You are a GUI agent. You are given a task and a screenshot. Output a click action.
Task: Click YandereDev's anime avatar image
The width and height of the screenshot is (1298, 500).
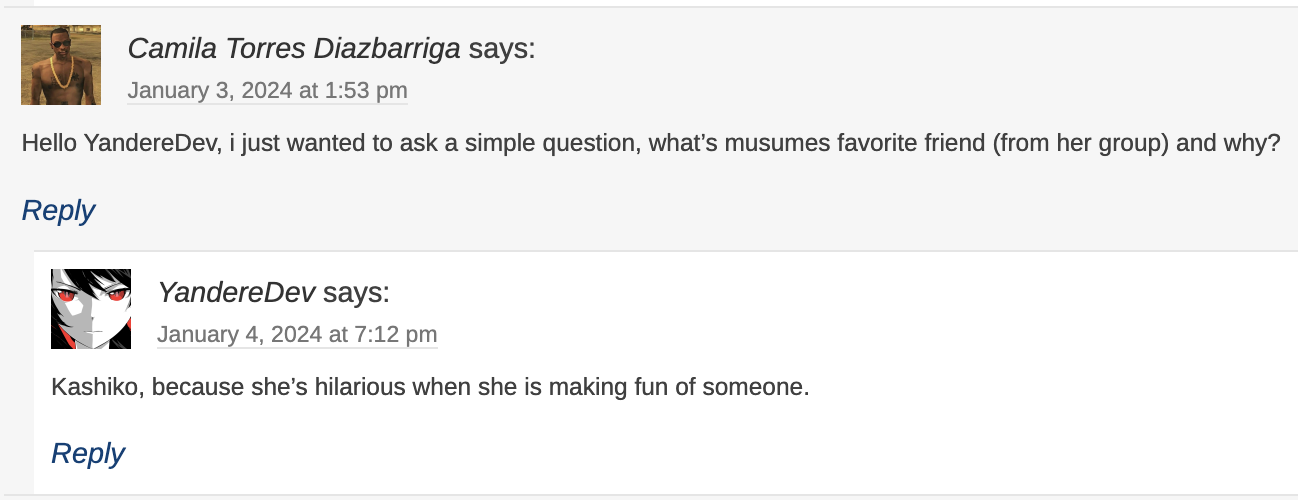pos(91,308)
